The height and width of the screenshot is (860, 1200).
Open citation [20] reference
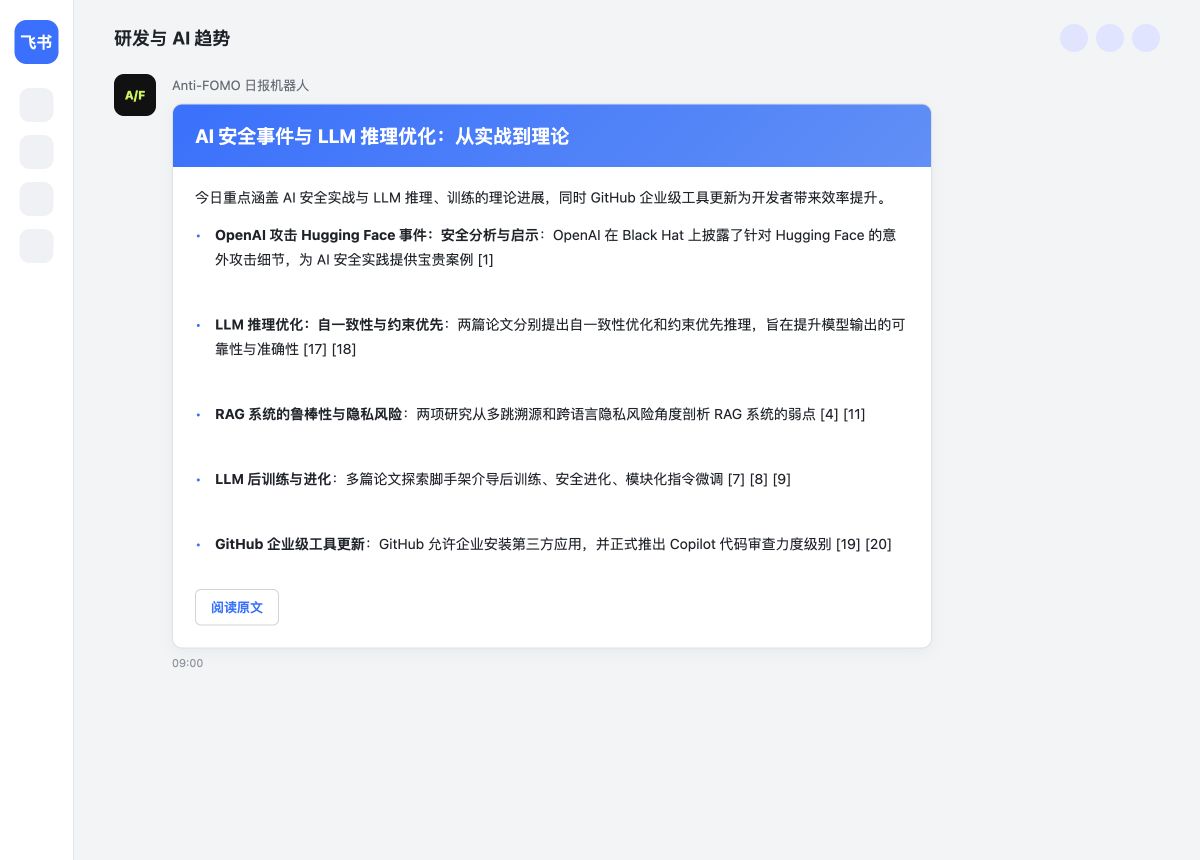(x=878, y=544)
